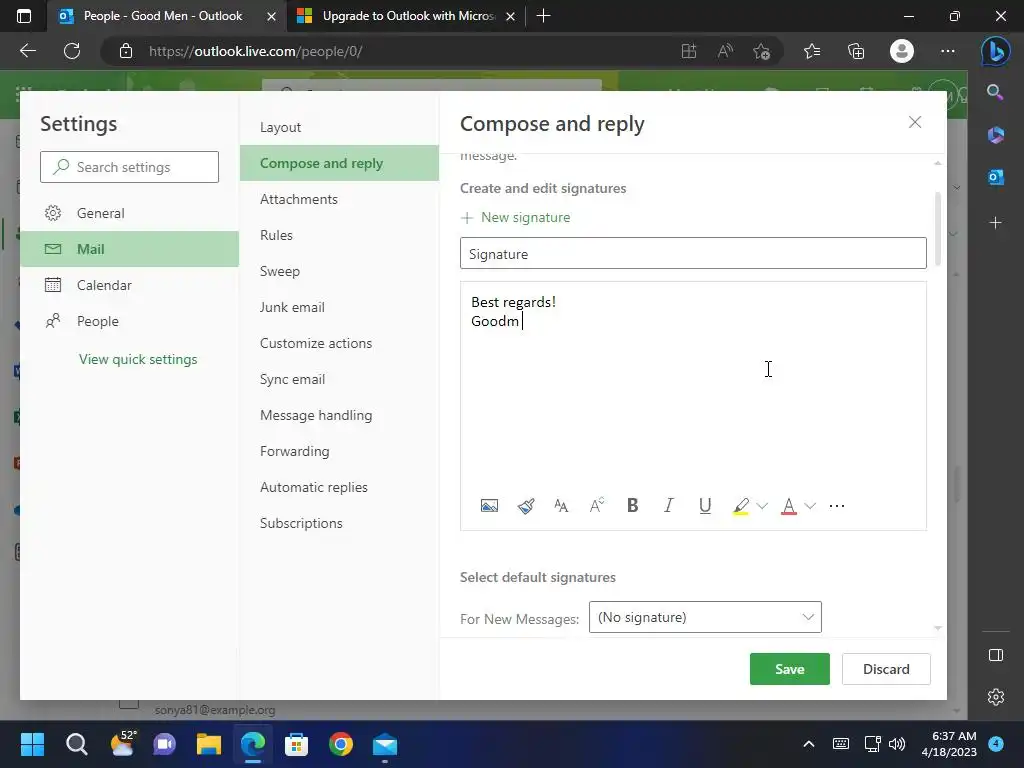Screen dimensions: 1024x768
Task: Focus the Search settings field
Action: [x=129, y=167]
